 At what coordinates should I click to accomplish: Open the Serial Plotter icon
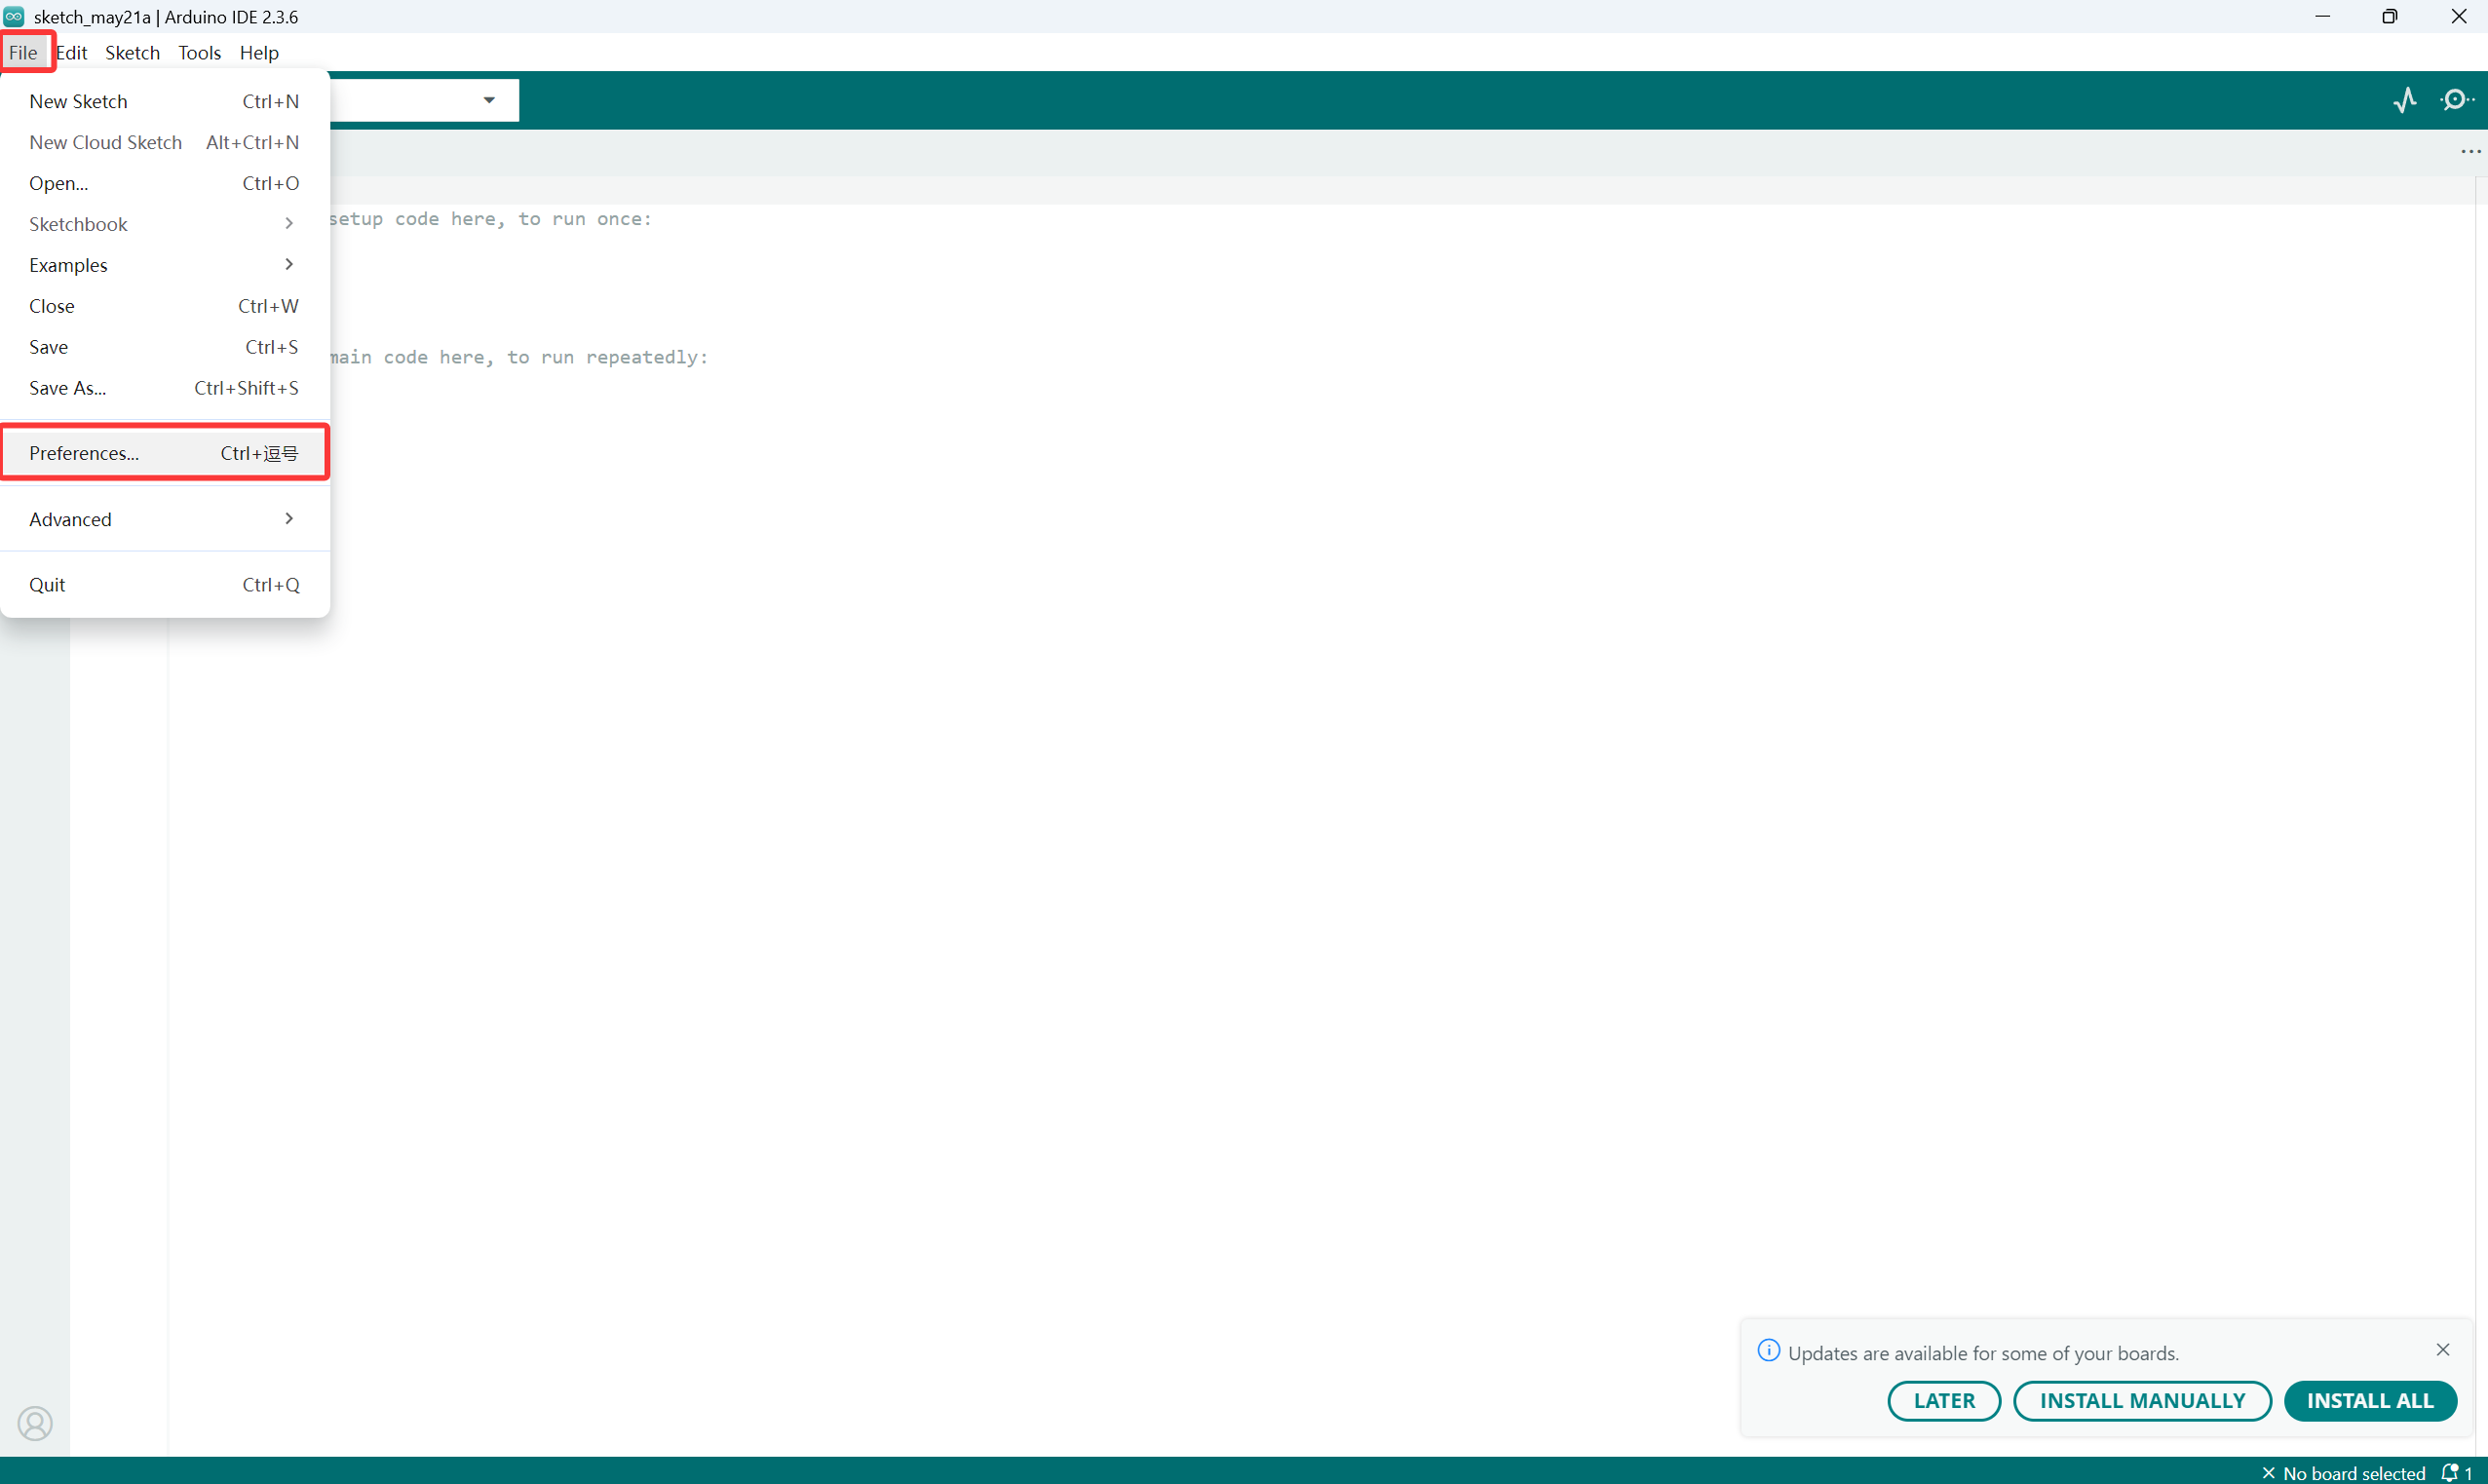pyautogui.click(x=2405, y=100)
